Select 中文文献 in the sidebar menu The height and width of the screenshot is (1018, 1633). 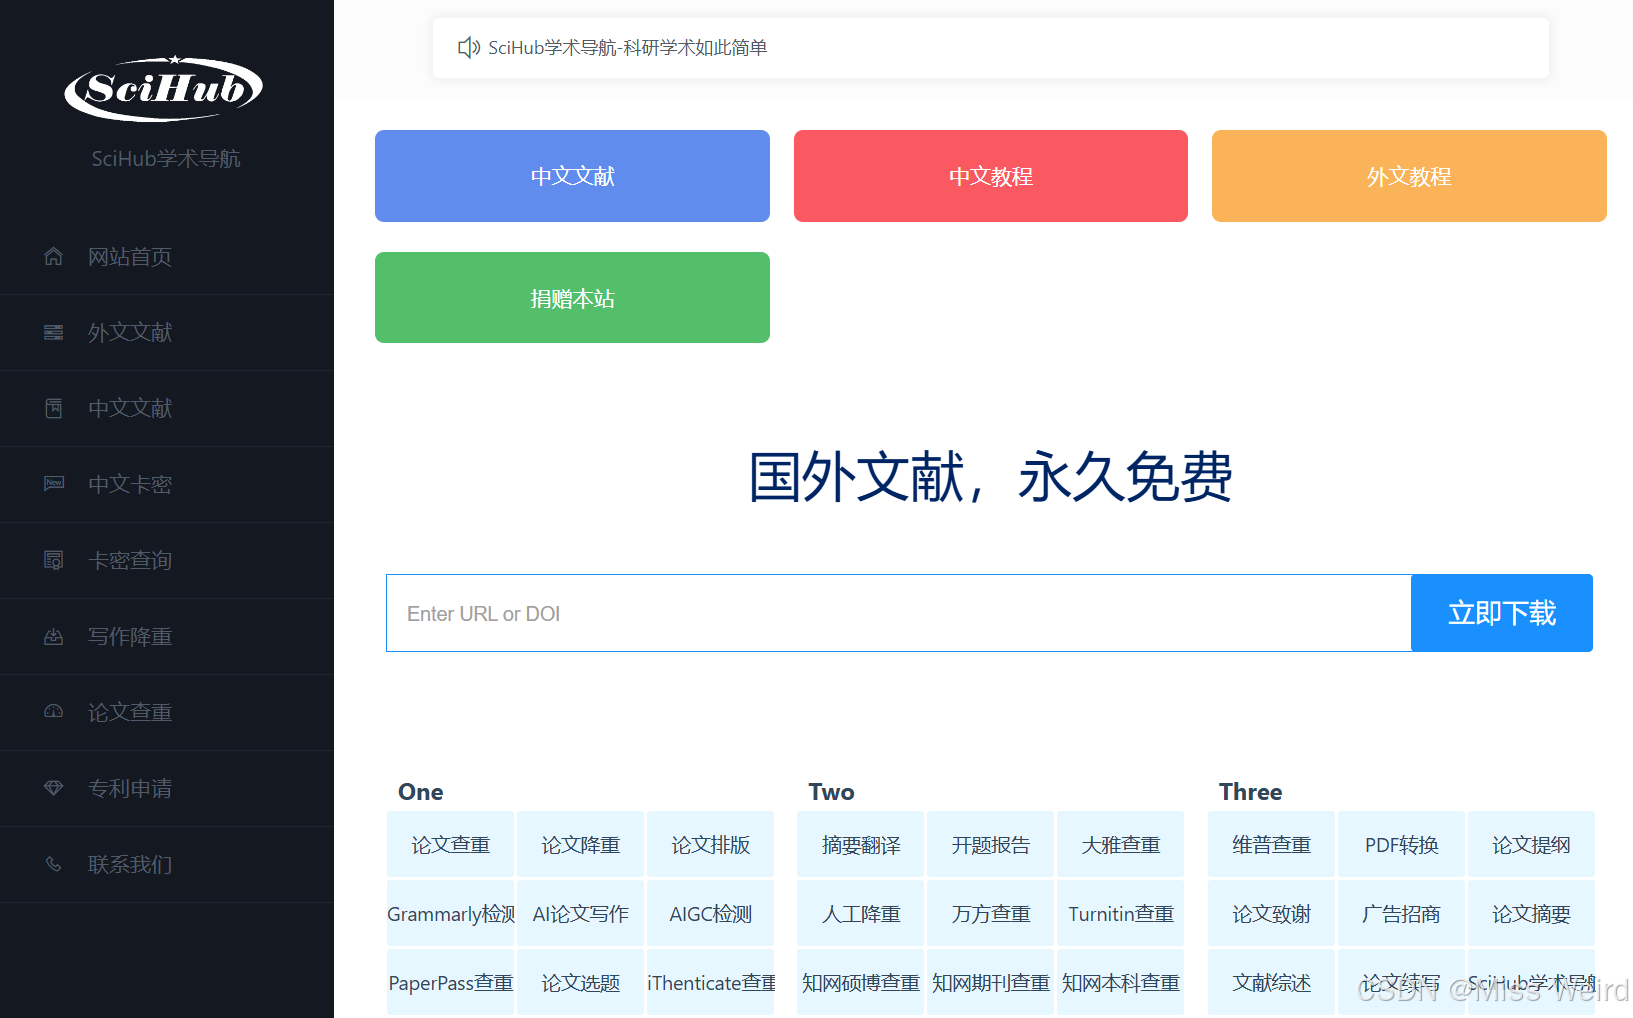coord(167,409)
